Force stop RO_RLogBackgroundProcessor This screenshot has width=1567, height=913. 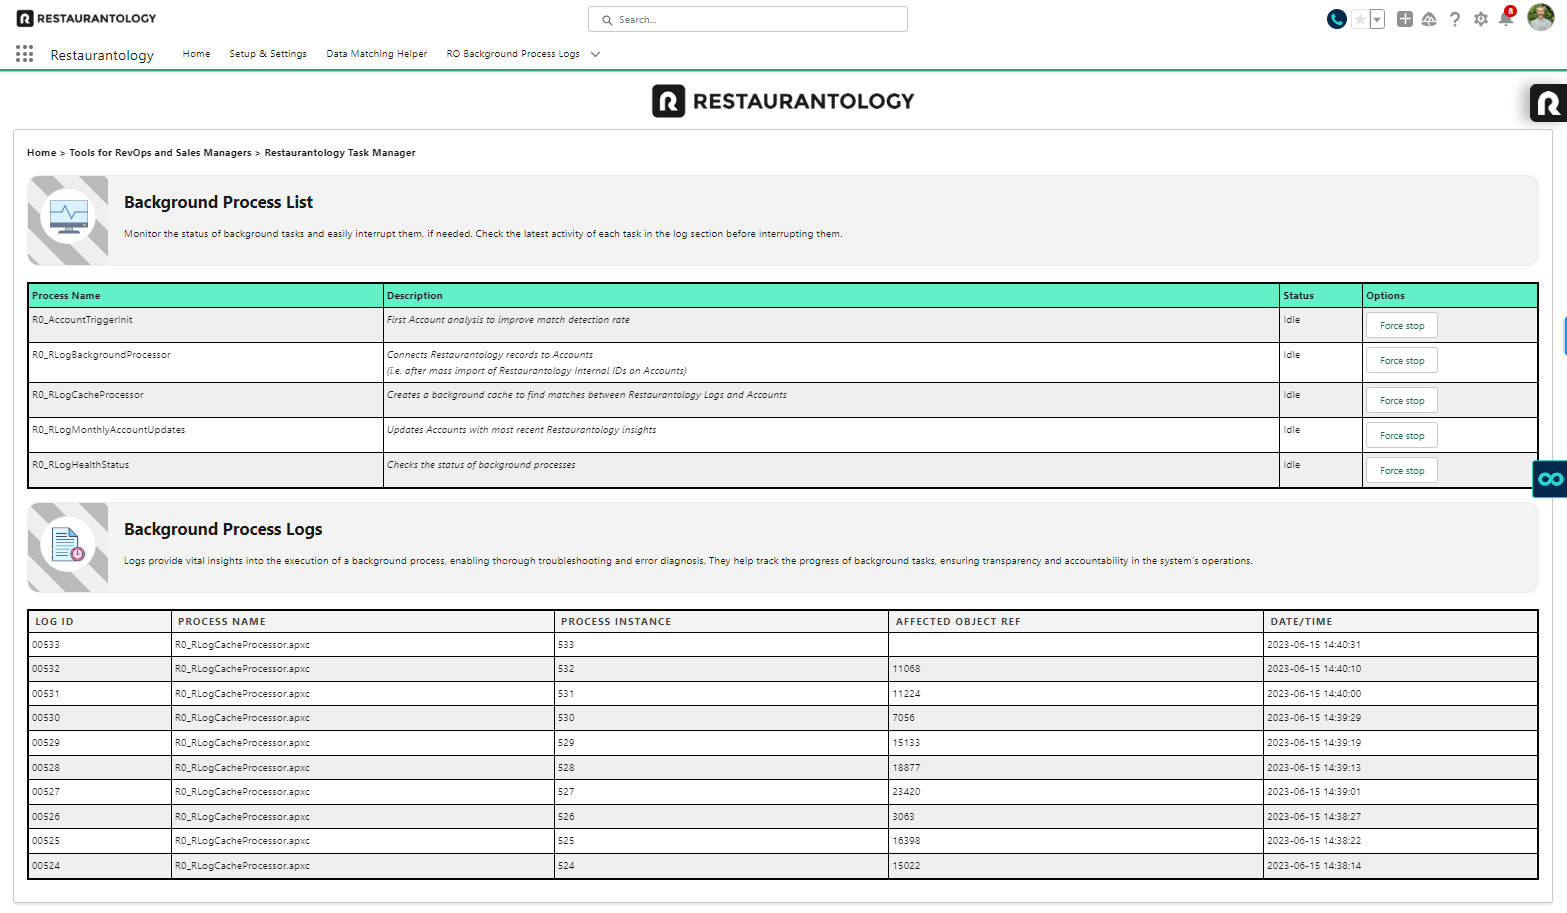click(1402, 361)
